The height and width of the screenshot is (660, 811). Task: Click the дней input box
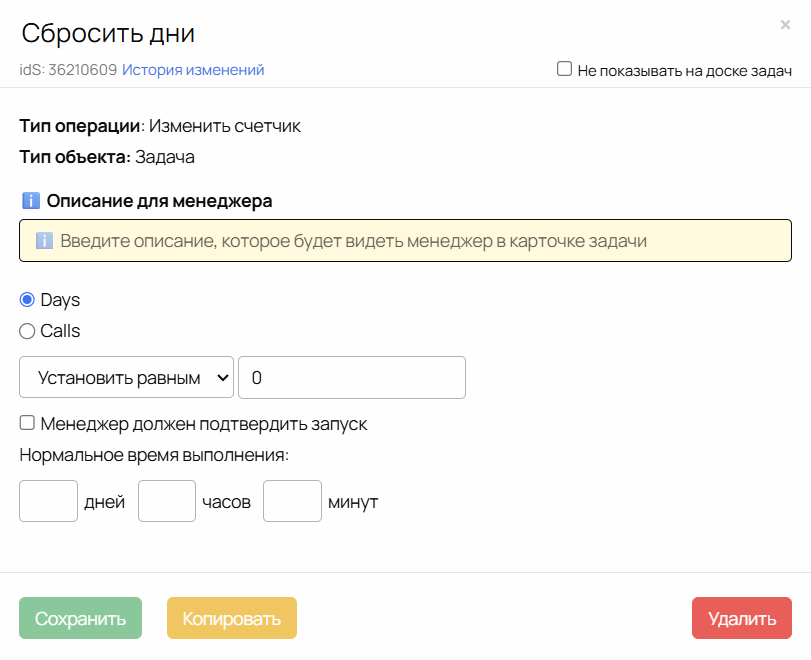click(49, 501)
